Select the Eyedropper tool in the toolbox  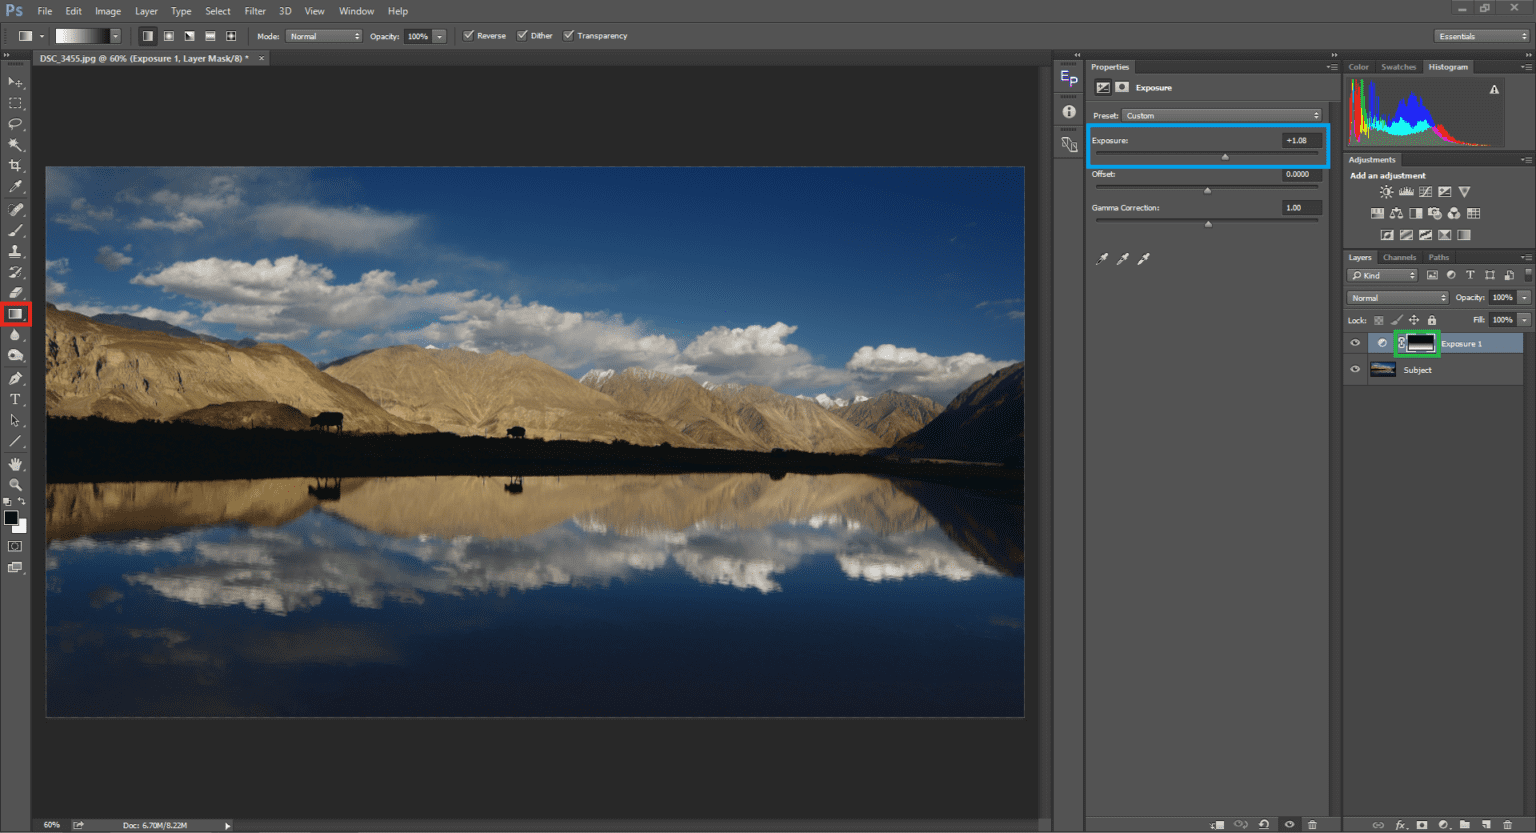[15, 187]
